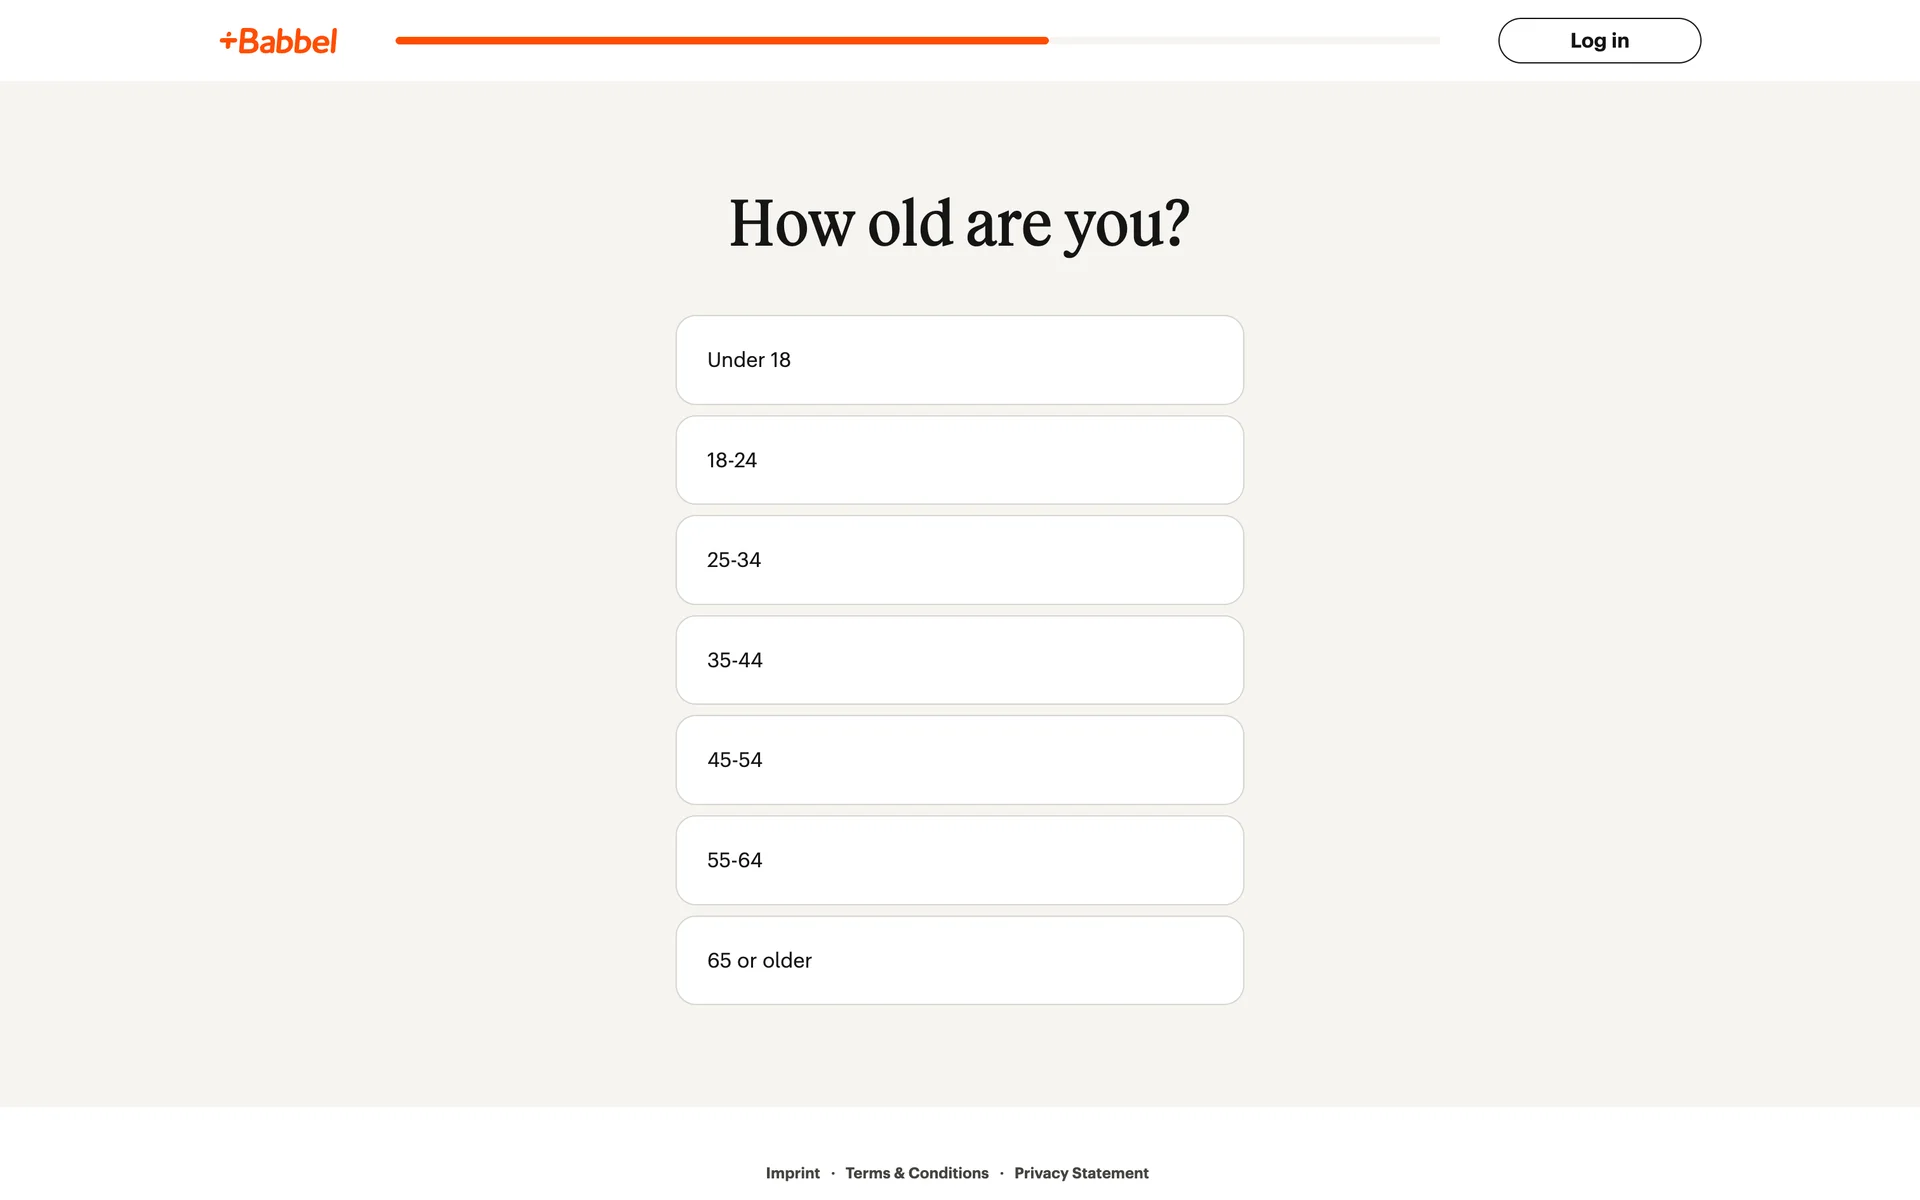
Task: Go to the Privacy Statement link
Action: pos(1081,1173)
